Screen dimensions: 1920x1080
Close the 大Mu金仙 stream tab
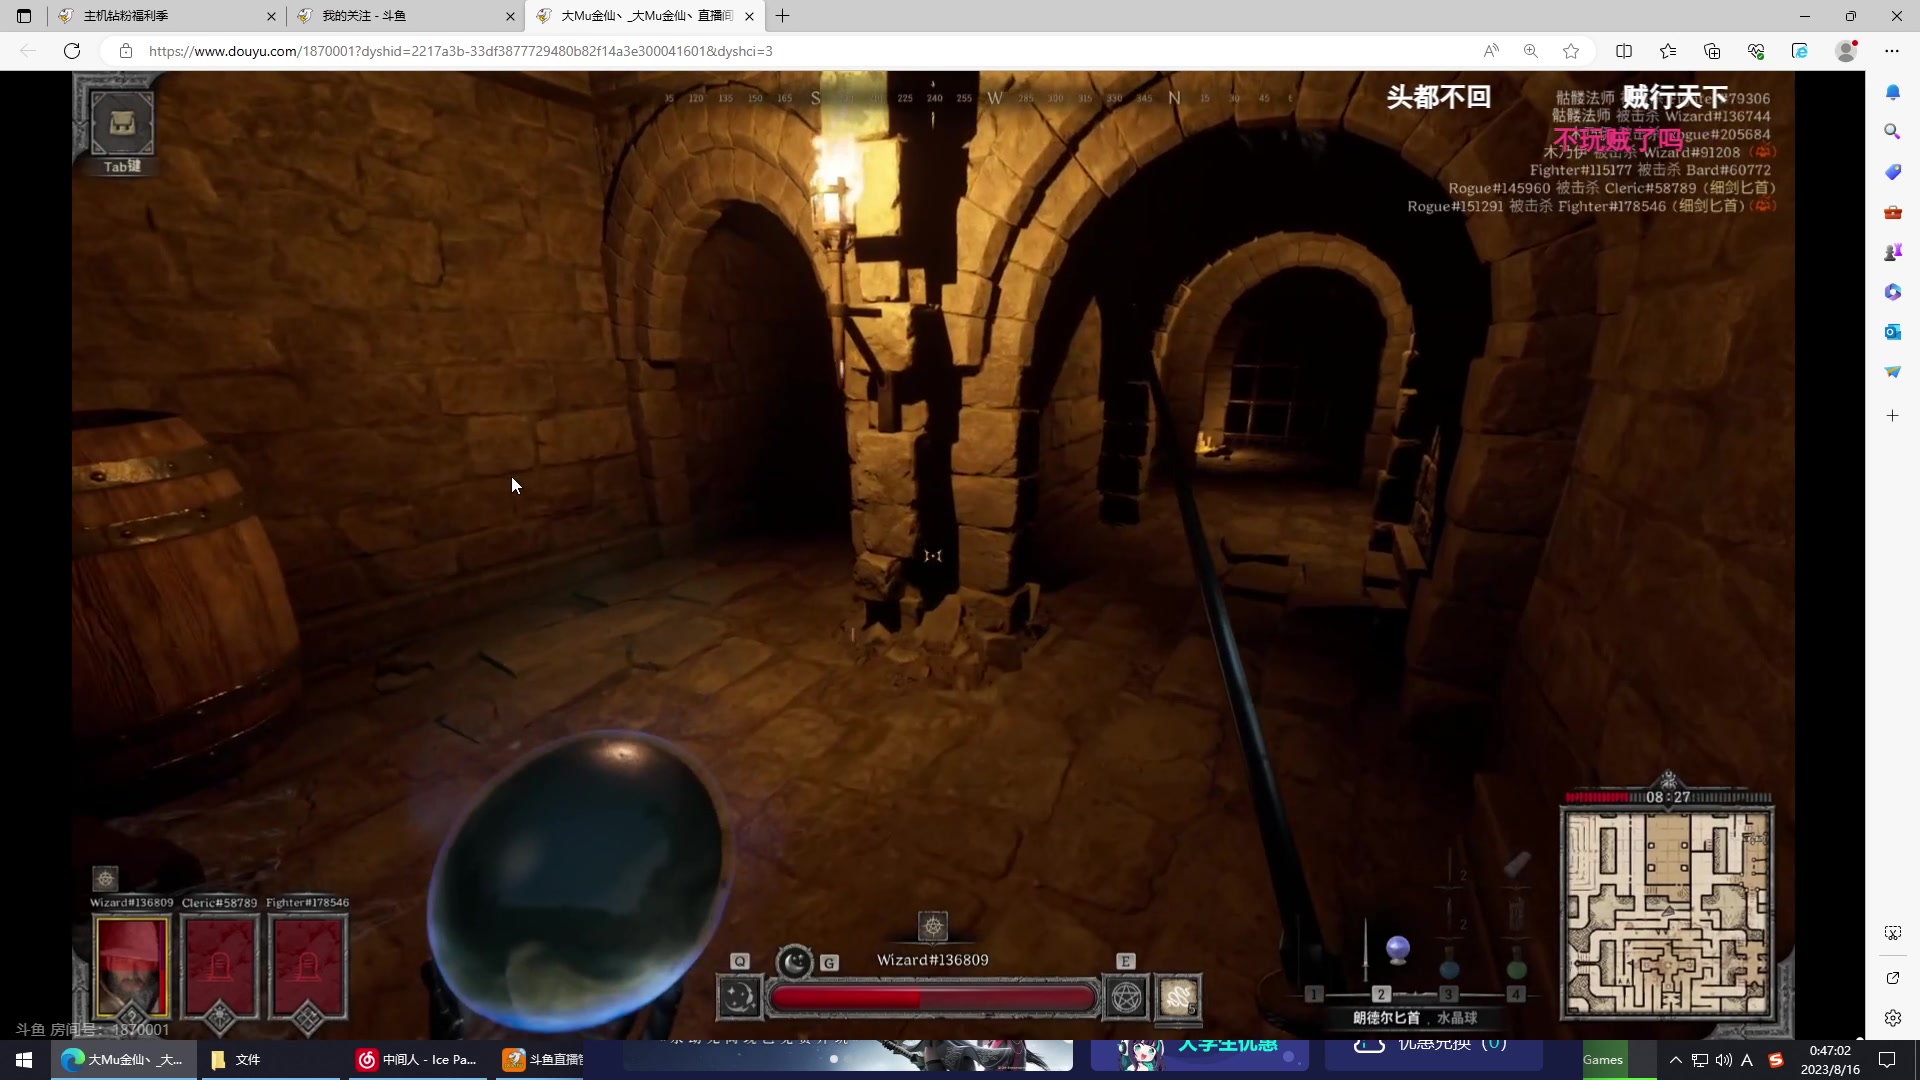(x=749, y=16)
